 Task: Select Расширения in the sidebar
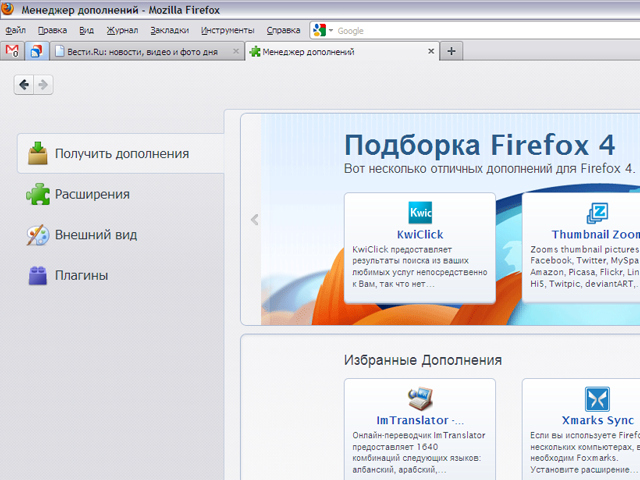click(x=92, y=194)
